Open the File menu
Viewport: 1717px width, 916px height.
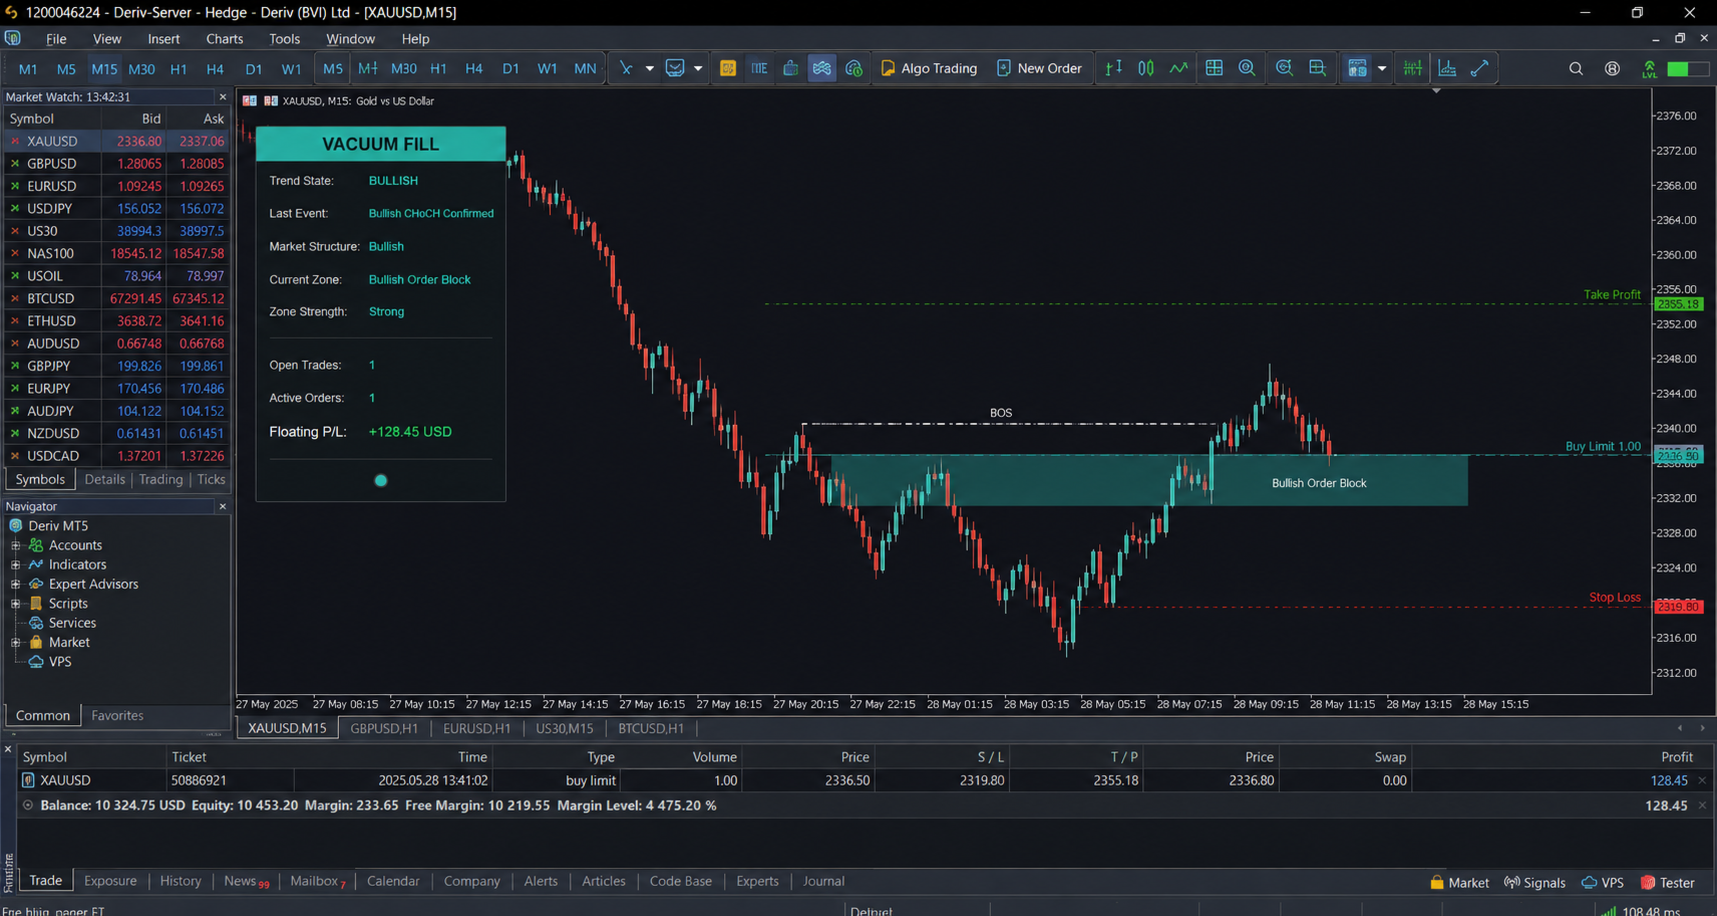tap(56, 39)
